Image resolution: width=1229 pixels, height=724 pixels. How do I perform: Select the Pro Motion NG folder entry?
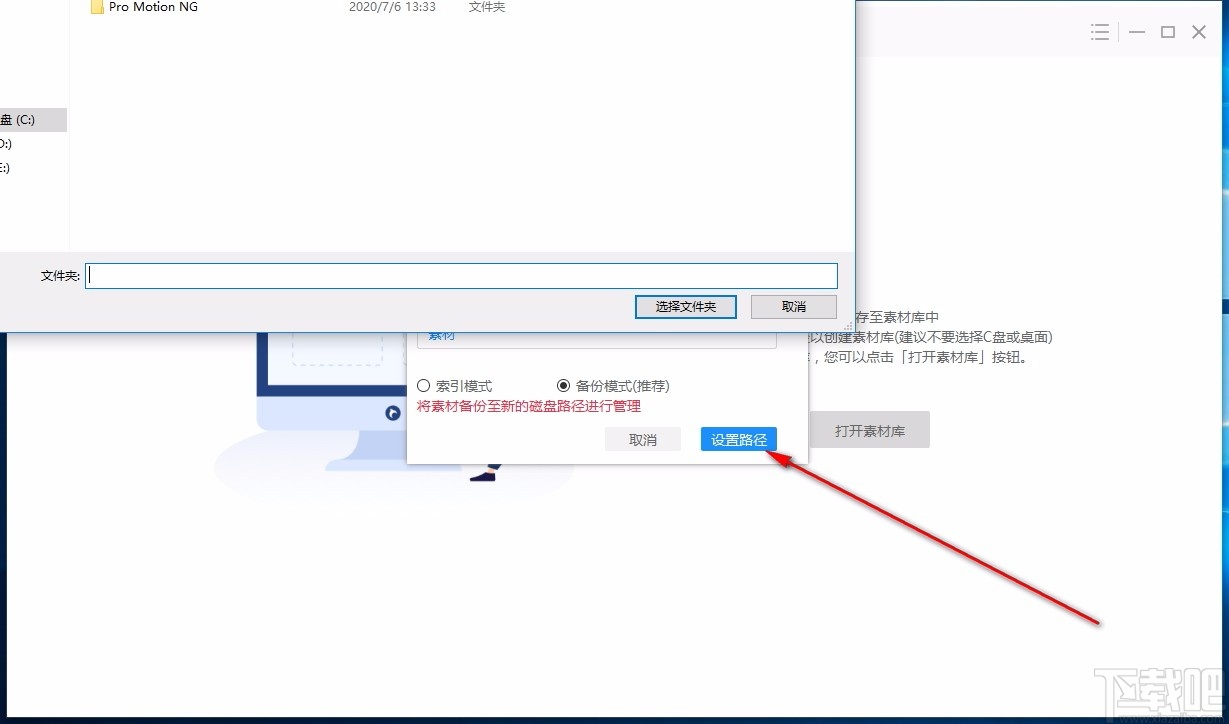tap(151, 7)
